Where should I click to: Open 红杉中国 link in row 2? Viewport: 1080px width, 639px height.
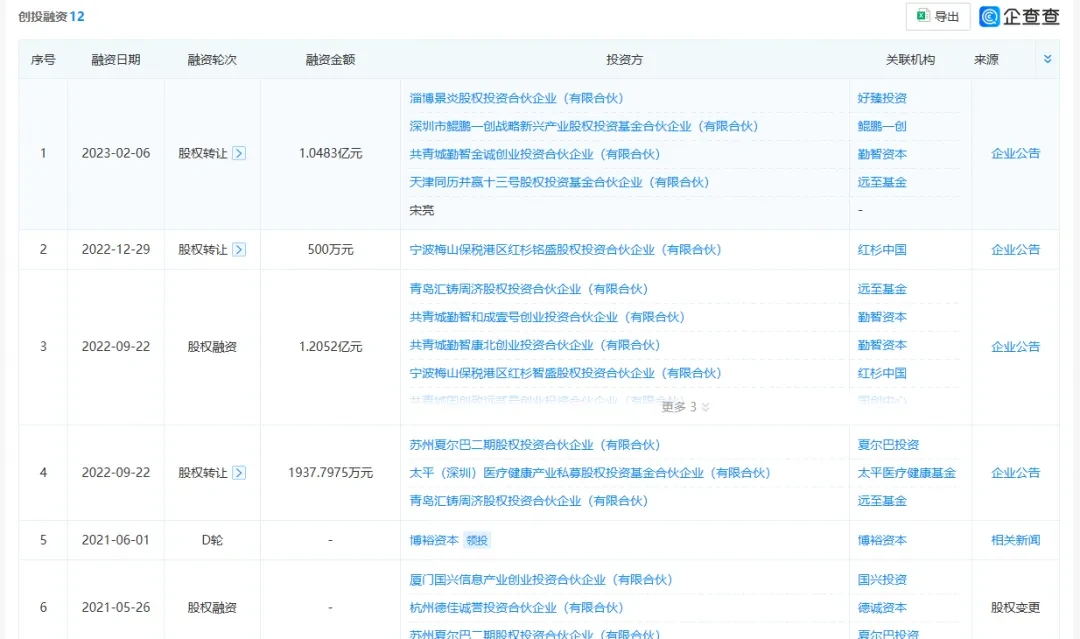tap(882, 250)
